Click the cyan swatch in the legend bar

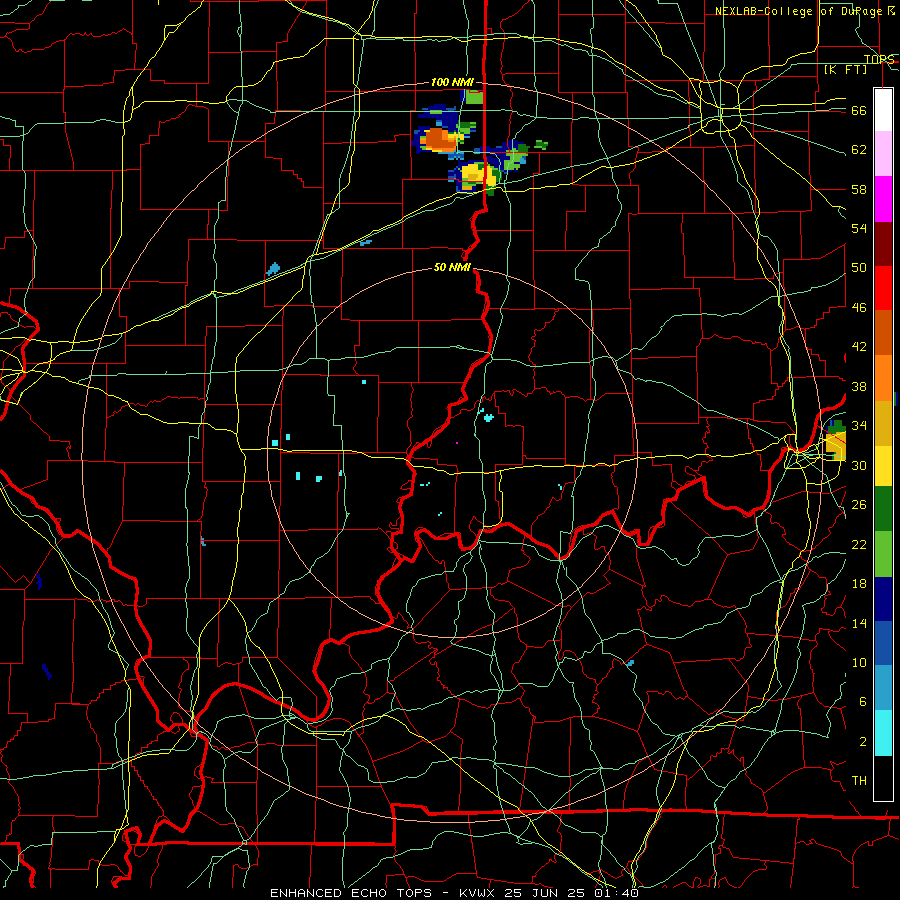pos(883,733)
